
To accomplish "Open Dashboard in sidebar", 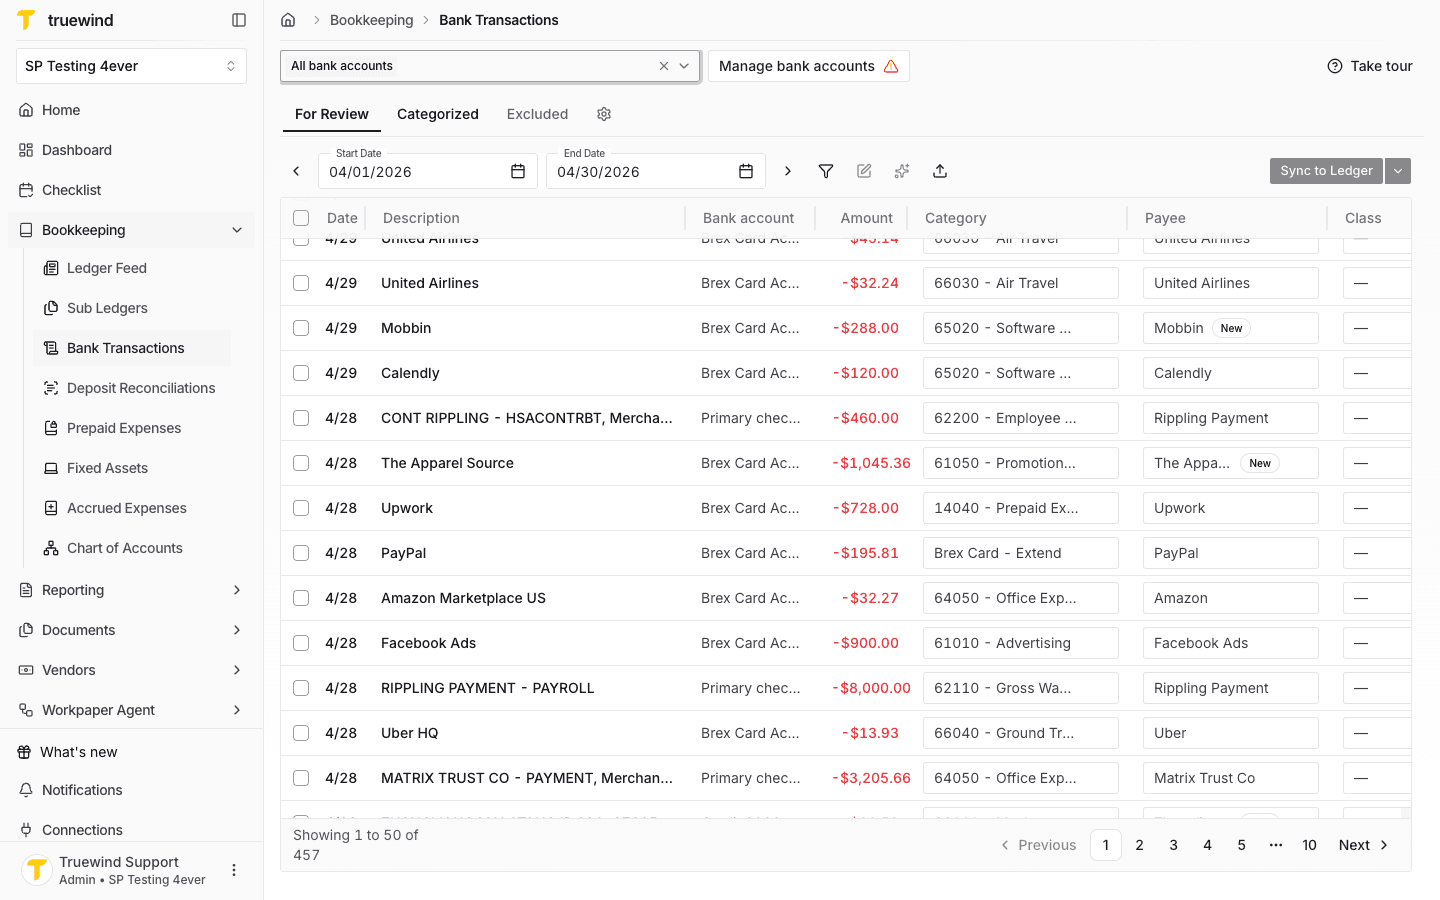I will pos(131,150).
